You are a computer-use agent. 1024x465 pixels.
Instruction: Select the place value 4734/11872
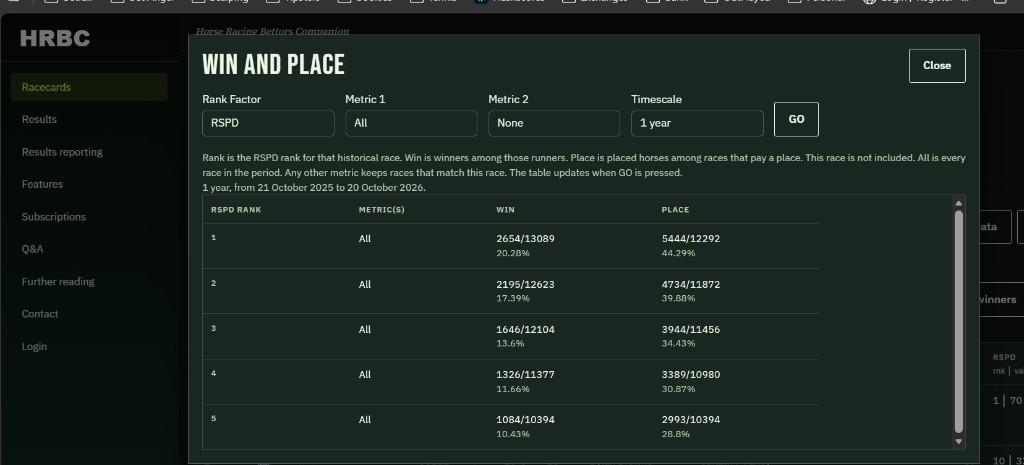690,285
